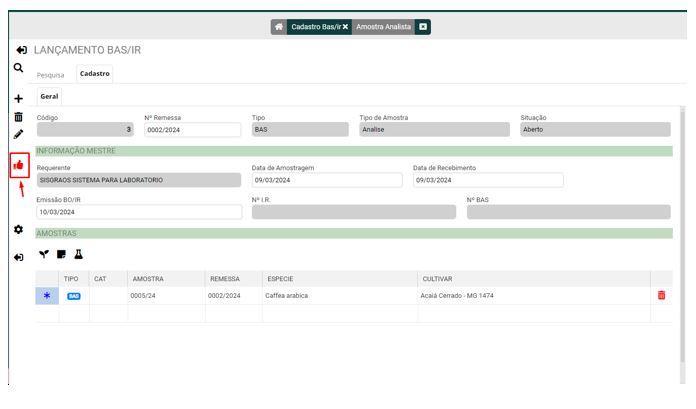Image resolution: width=696 pixels, height=409 pixels.
Task: Click the seedling icon above the samples table
Action: 43,255
